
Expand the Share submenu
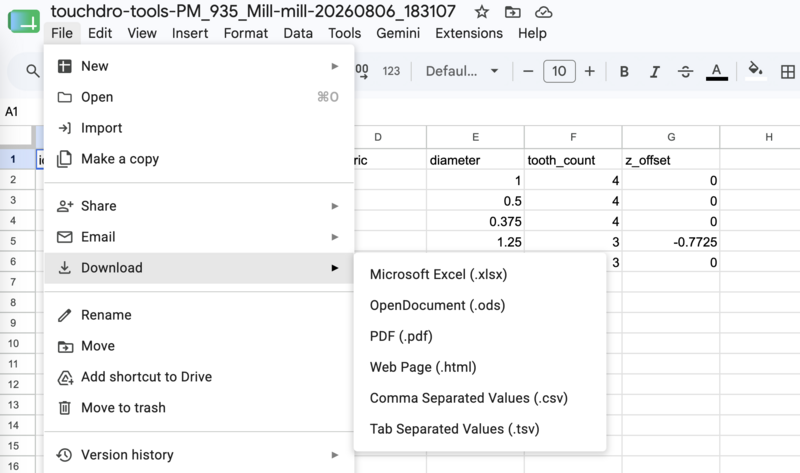point(199,206)
